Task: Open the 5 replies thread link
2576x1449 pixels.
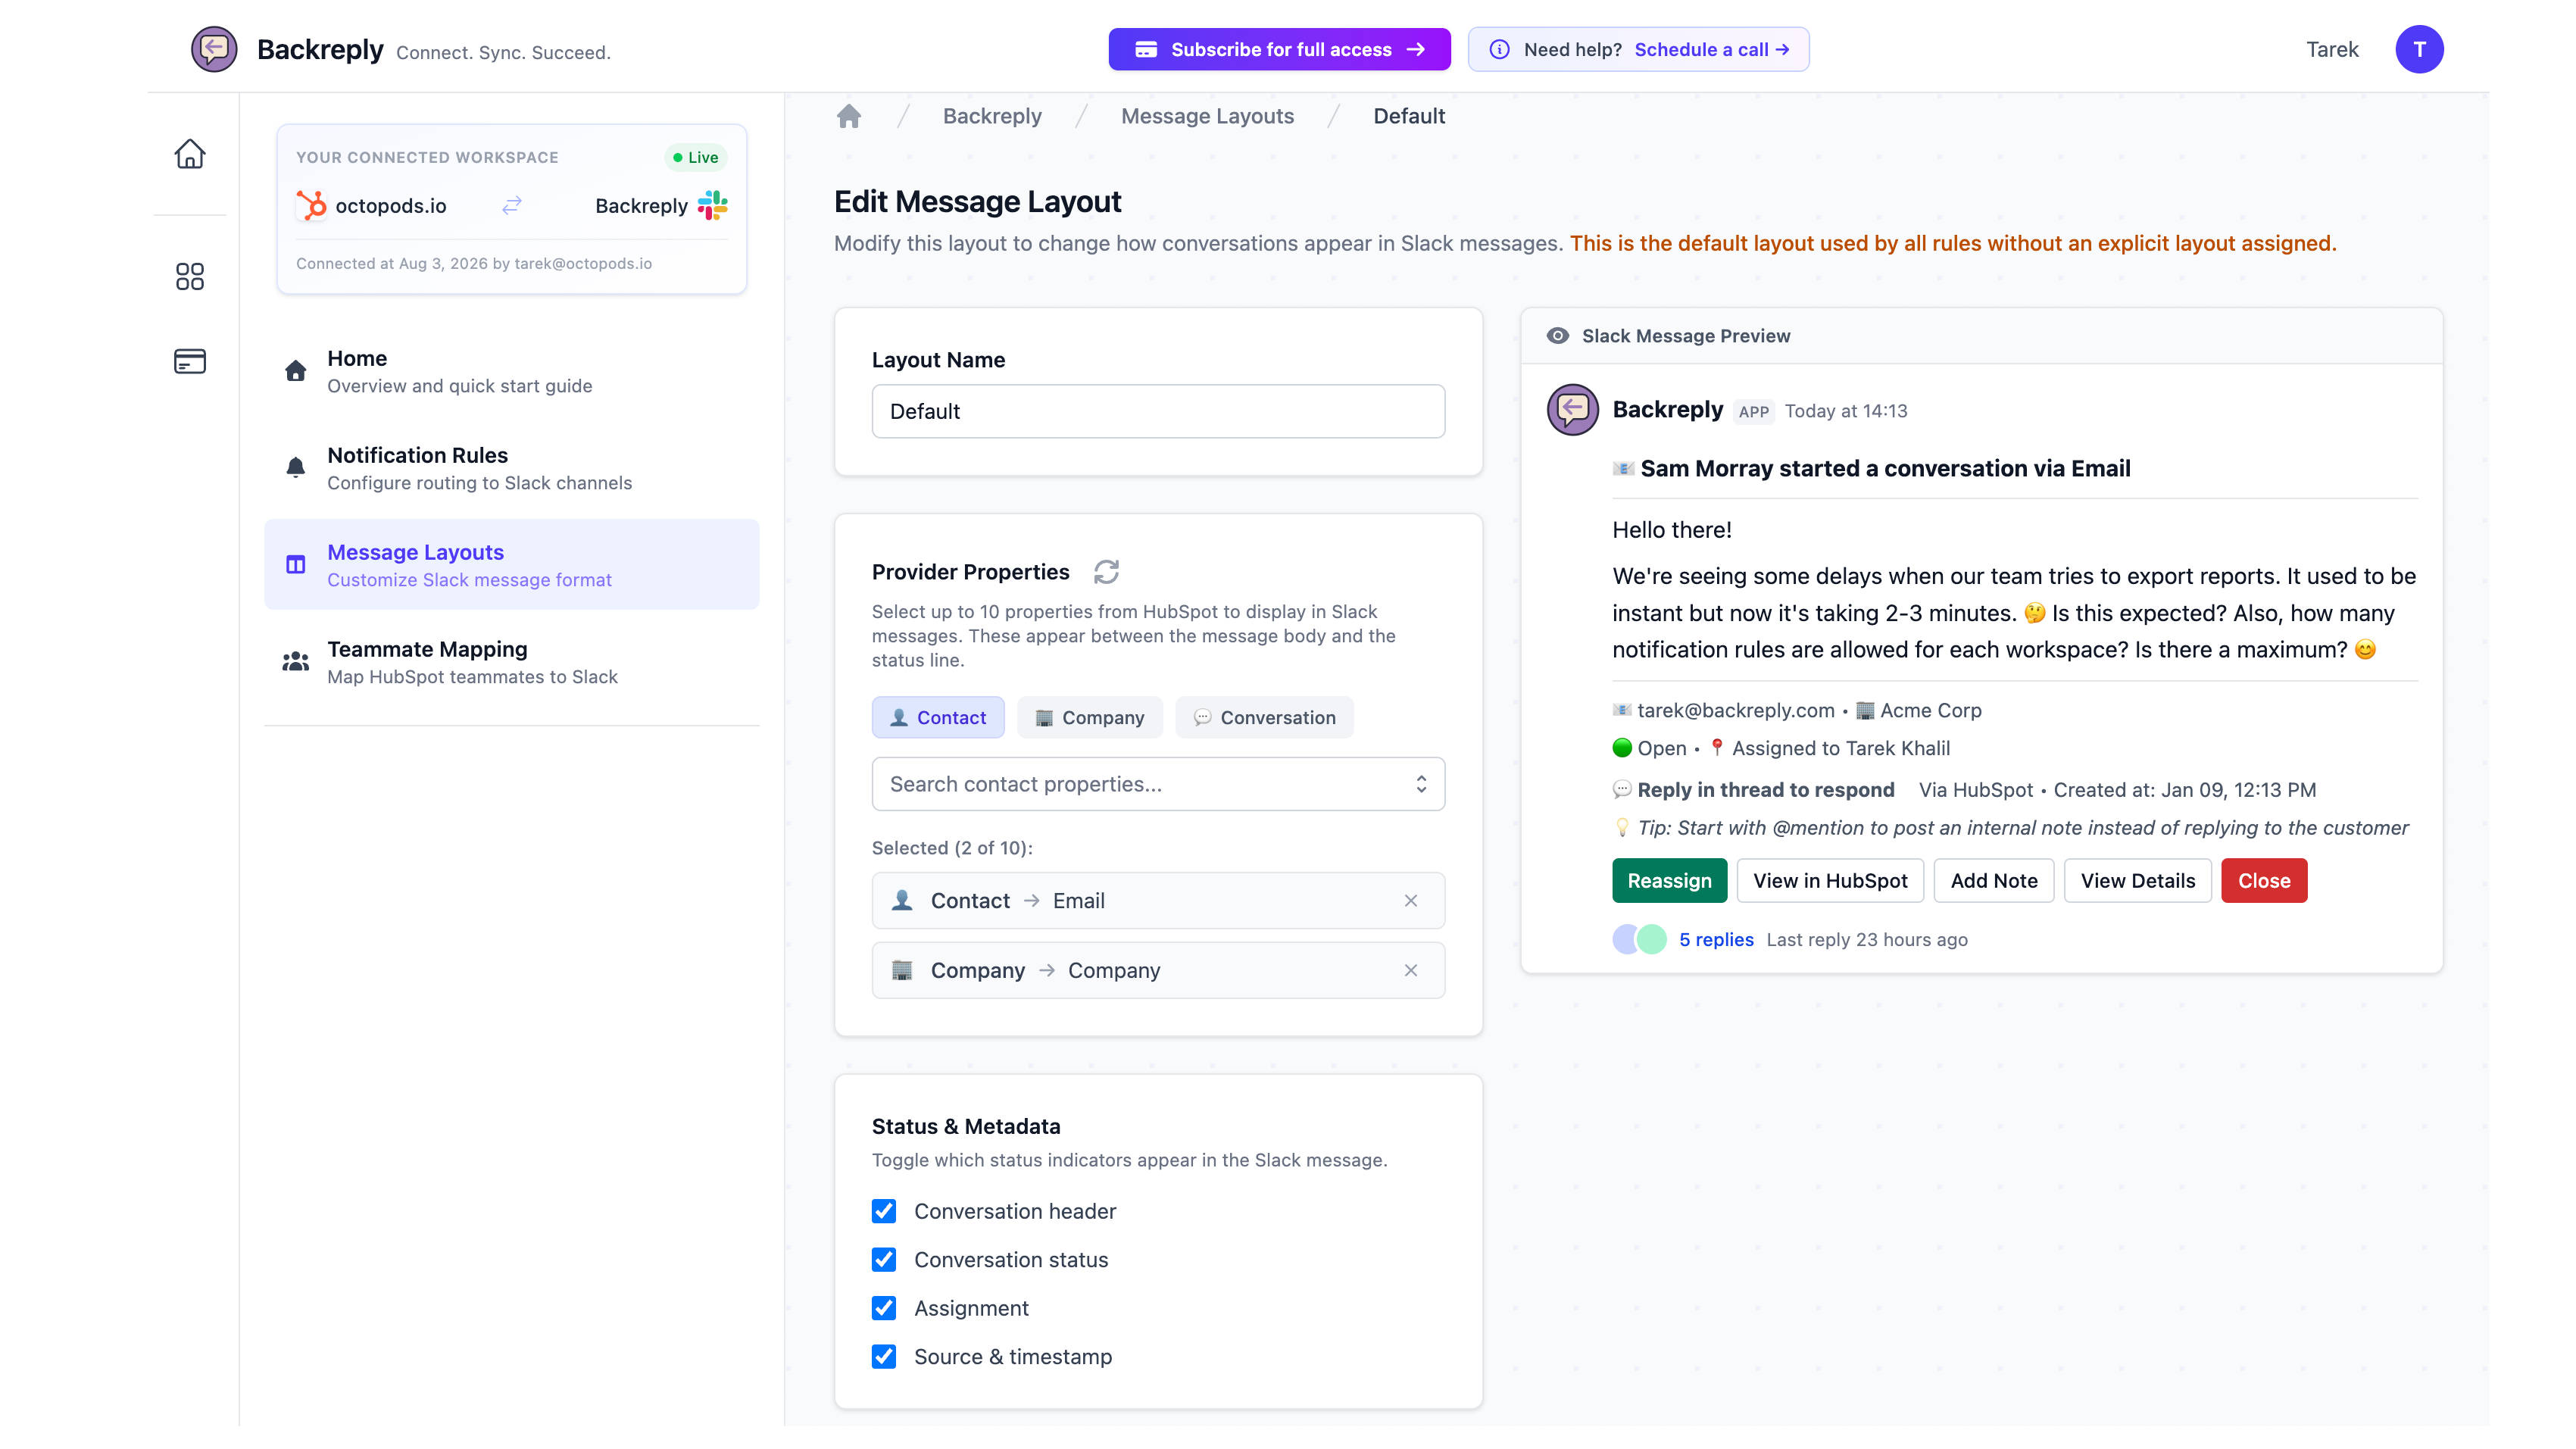Action: pos(1716,940)
